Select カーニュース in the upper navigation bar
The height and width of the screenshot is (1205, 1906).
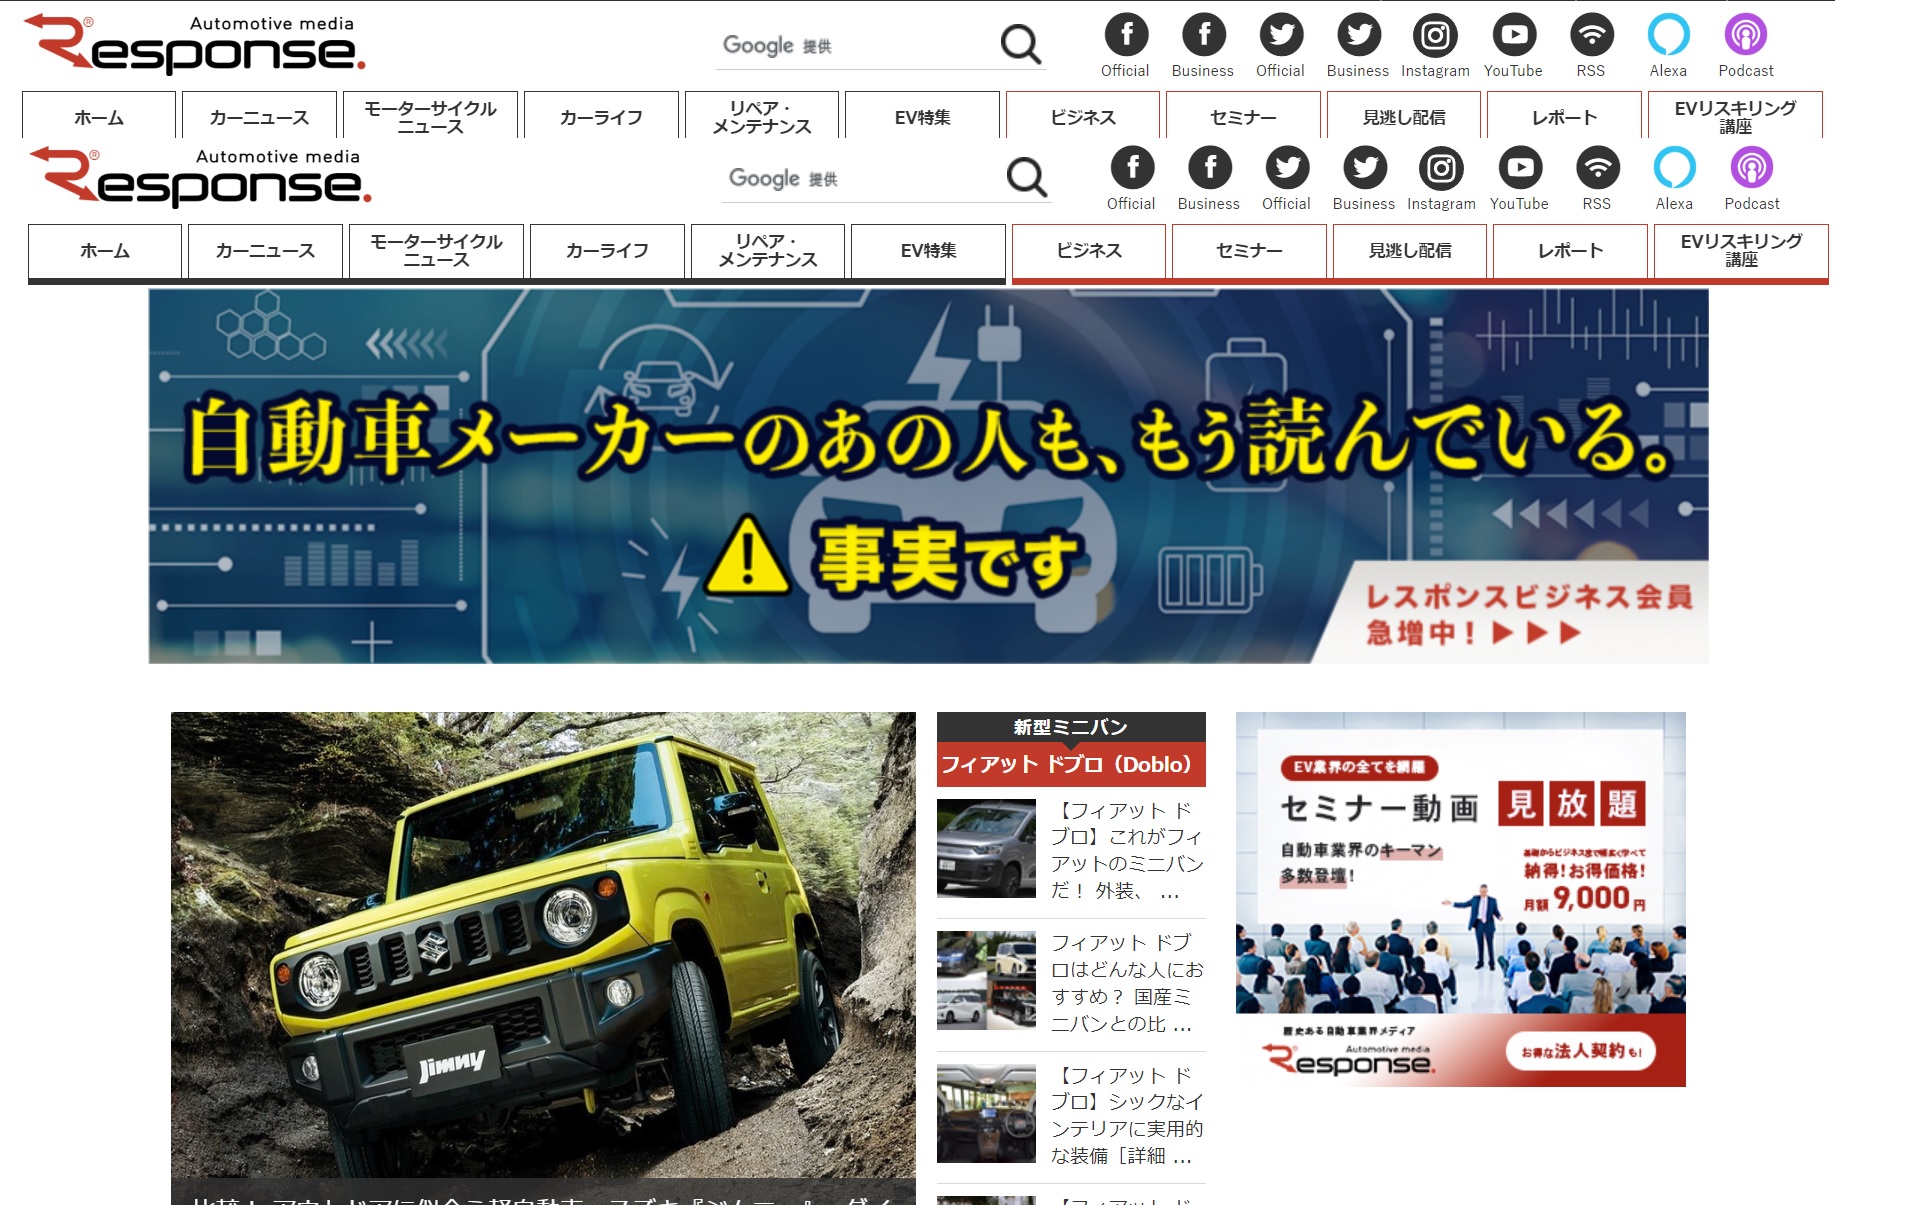(259, 116)
